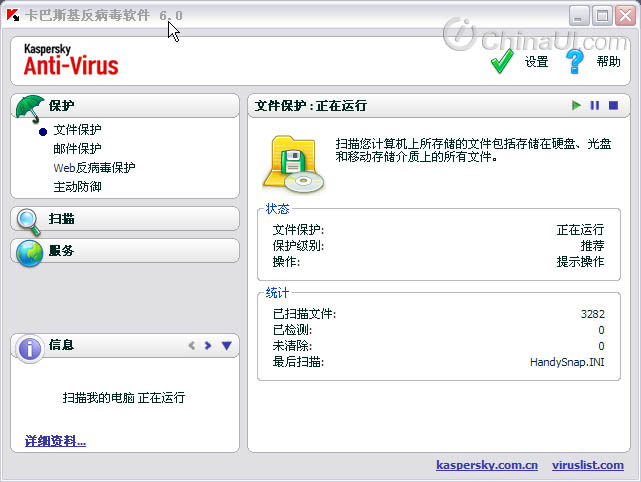
Task: Maximize the Kaspersky window
Action: 602,16
